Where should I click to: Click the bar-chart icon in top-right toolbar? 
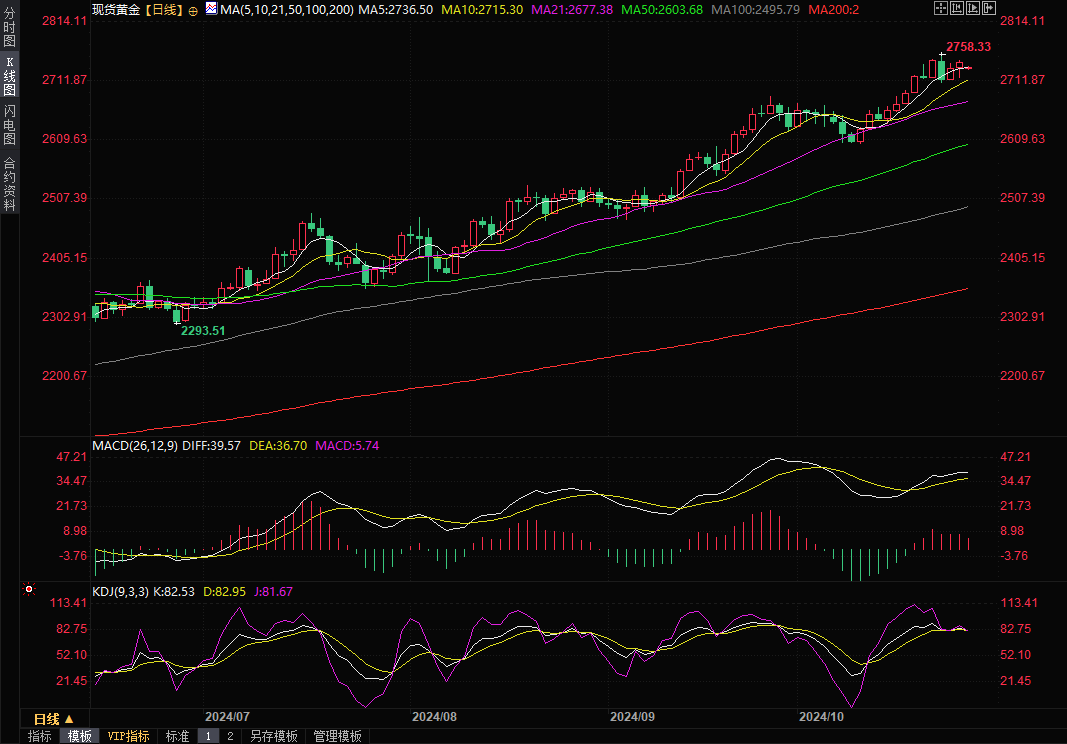(x=959, y=8)
